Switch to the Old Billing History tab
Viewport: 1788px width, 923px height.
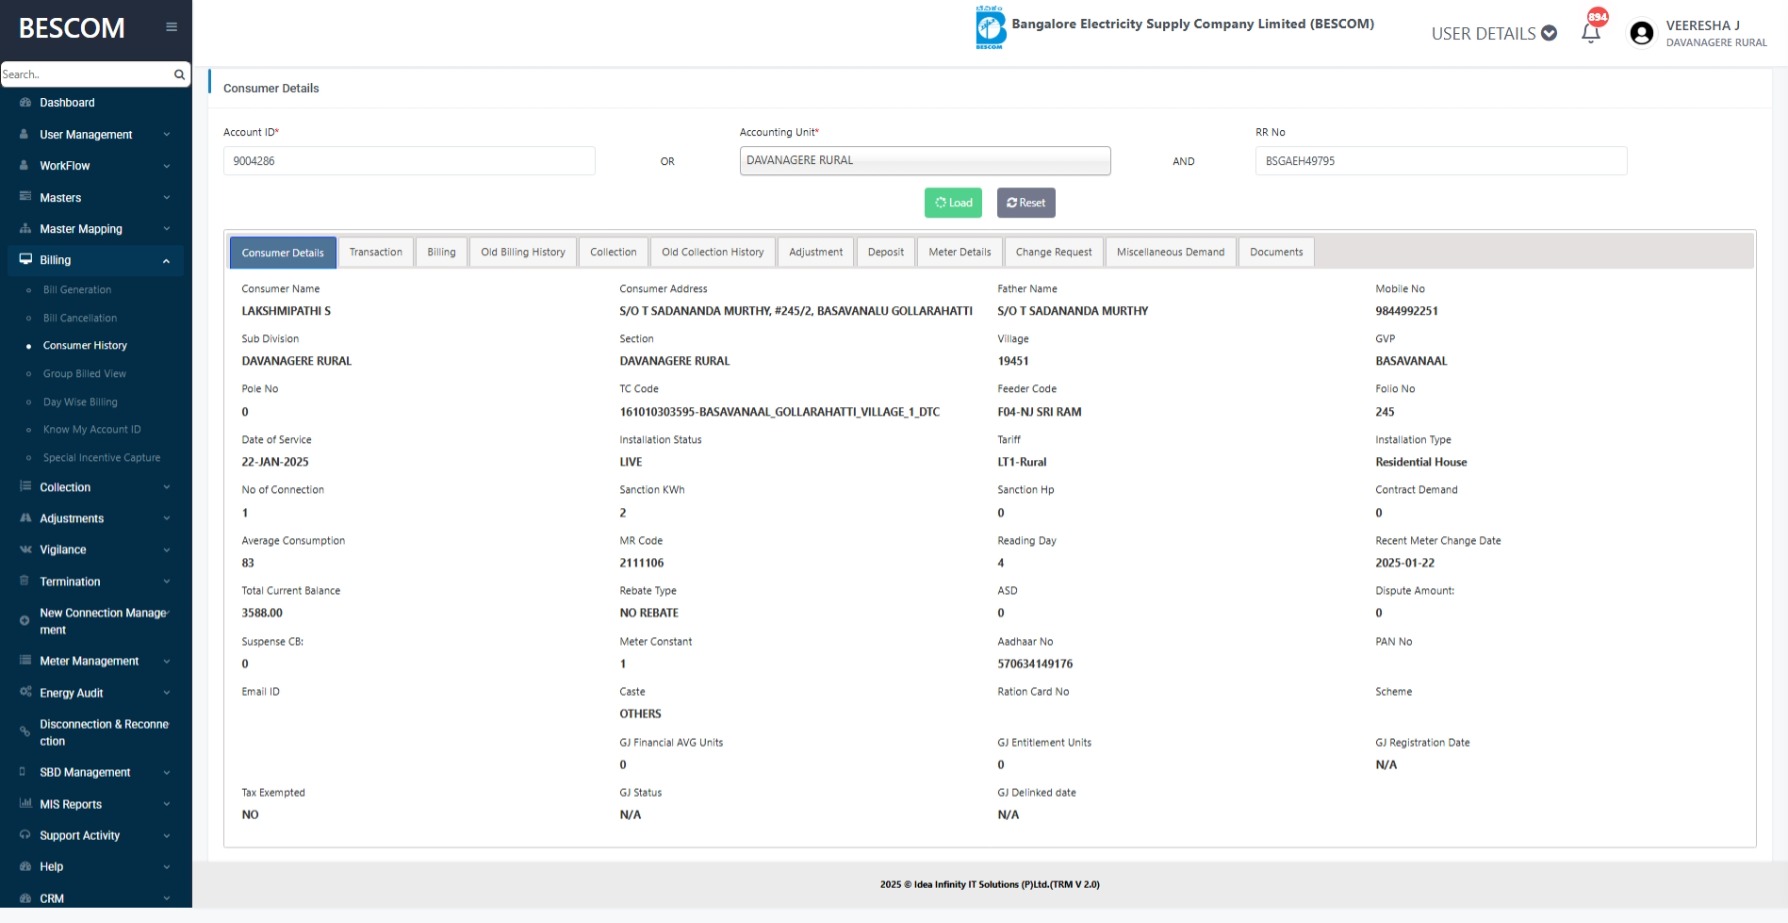click(x=523, y=252)
